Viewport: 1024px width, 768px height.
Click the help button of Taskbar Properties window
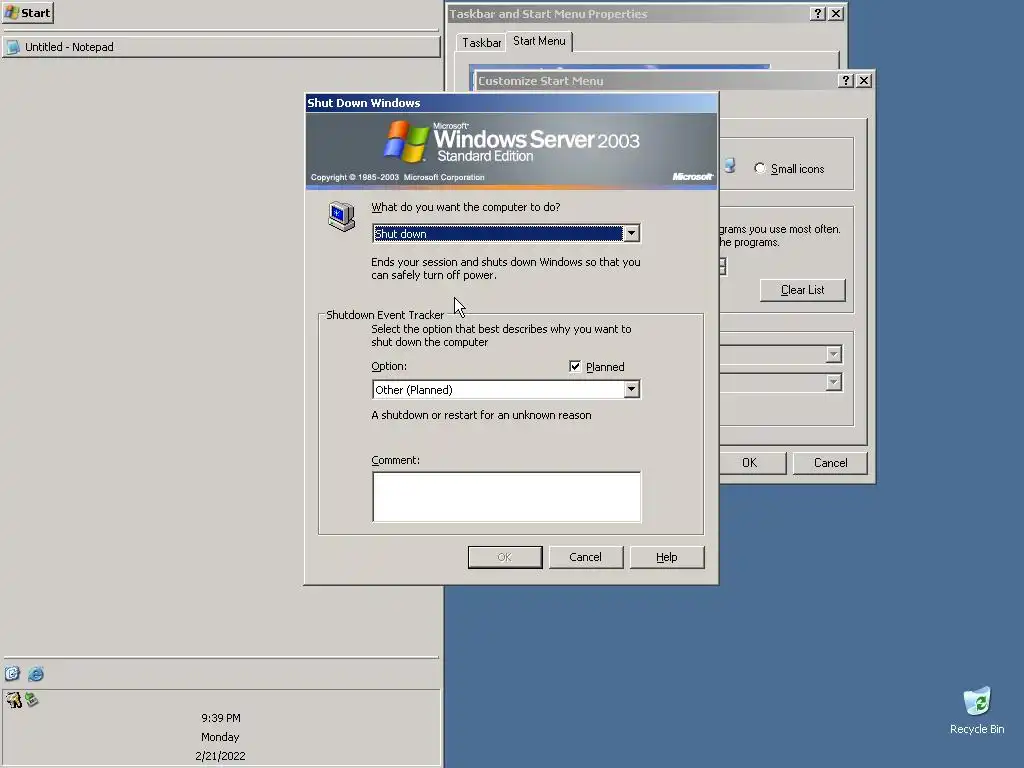[818, 14]
